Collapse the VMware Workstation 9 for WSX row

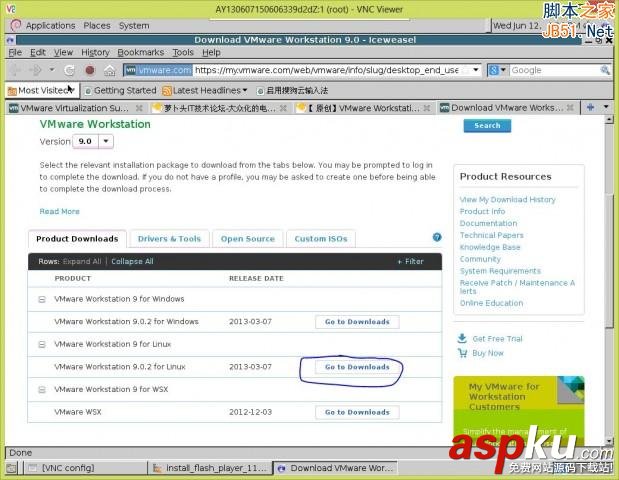(42, 390)
